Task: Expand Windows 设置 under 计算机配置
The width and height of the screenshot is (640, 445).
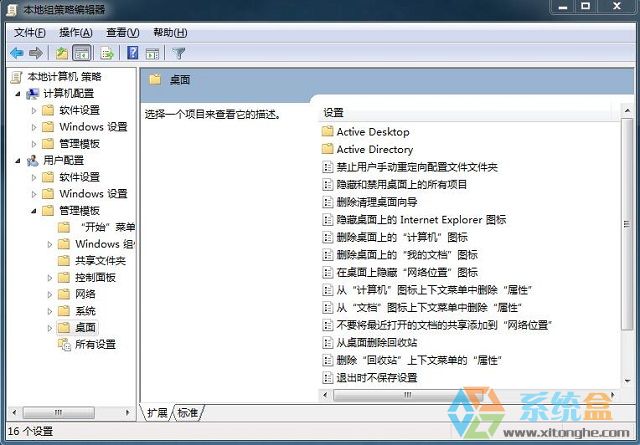Action: coord(34,127)
